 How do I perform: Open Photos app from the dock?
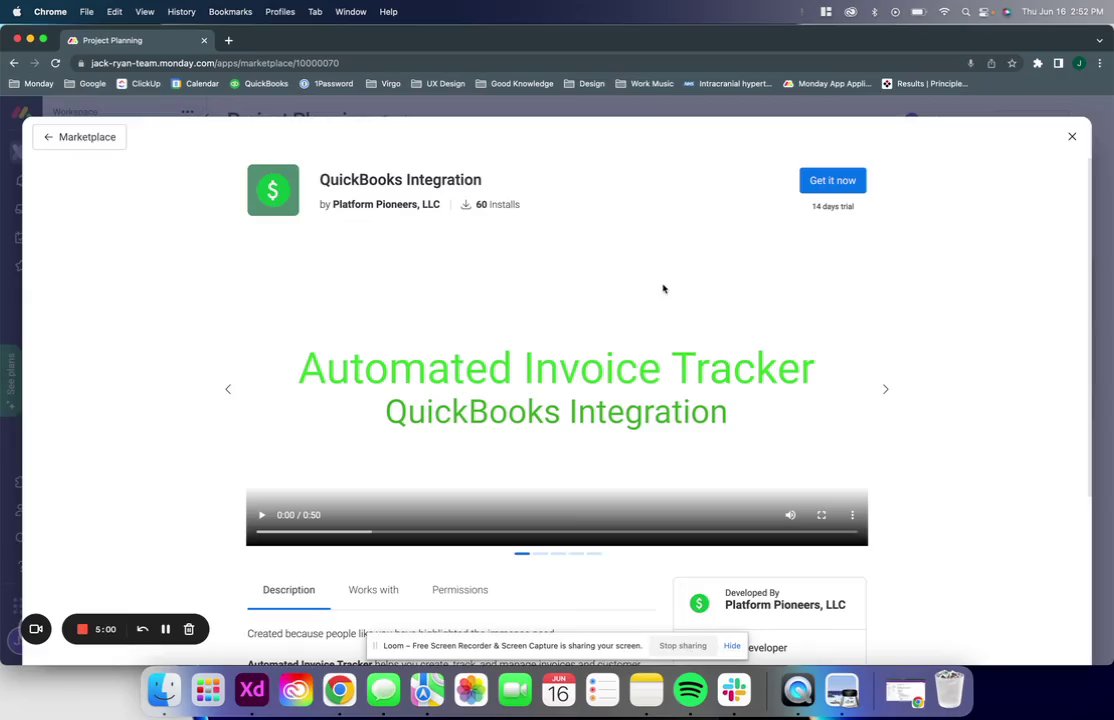click(471, 690)
